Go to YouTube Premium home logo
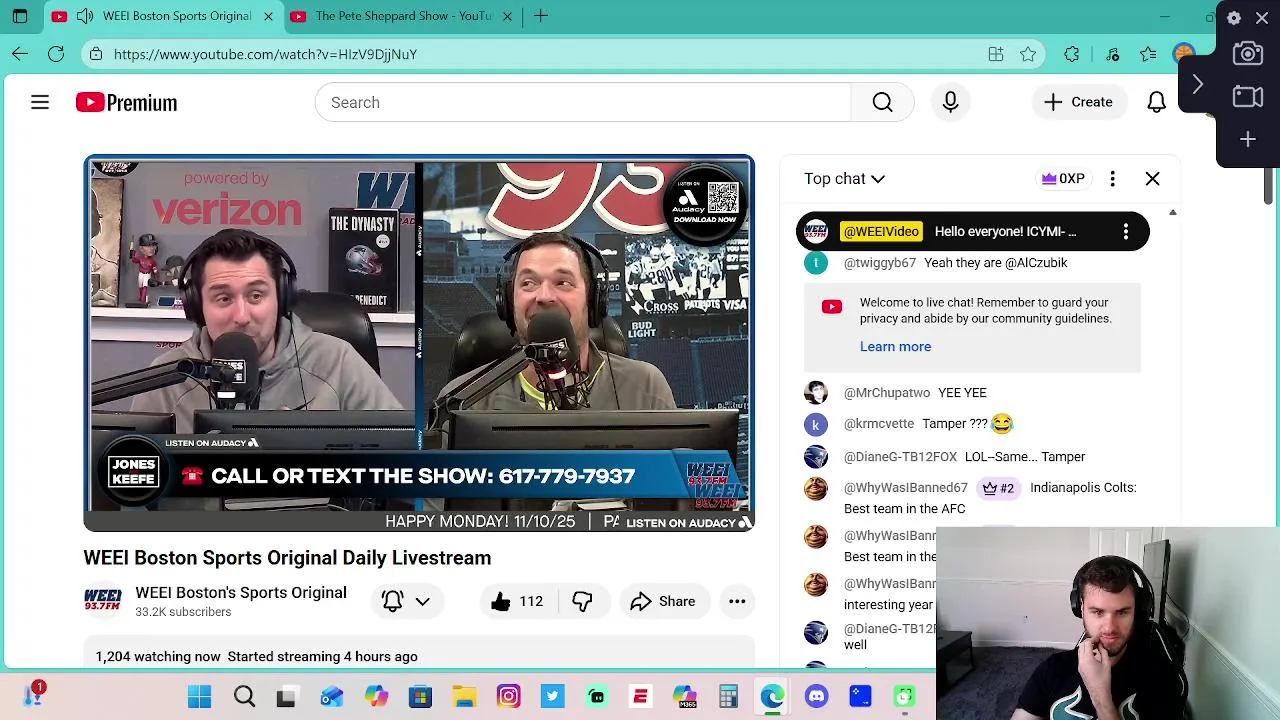Viewport: 1280px width, 720px height. (x=126, y=102)
